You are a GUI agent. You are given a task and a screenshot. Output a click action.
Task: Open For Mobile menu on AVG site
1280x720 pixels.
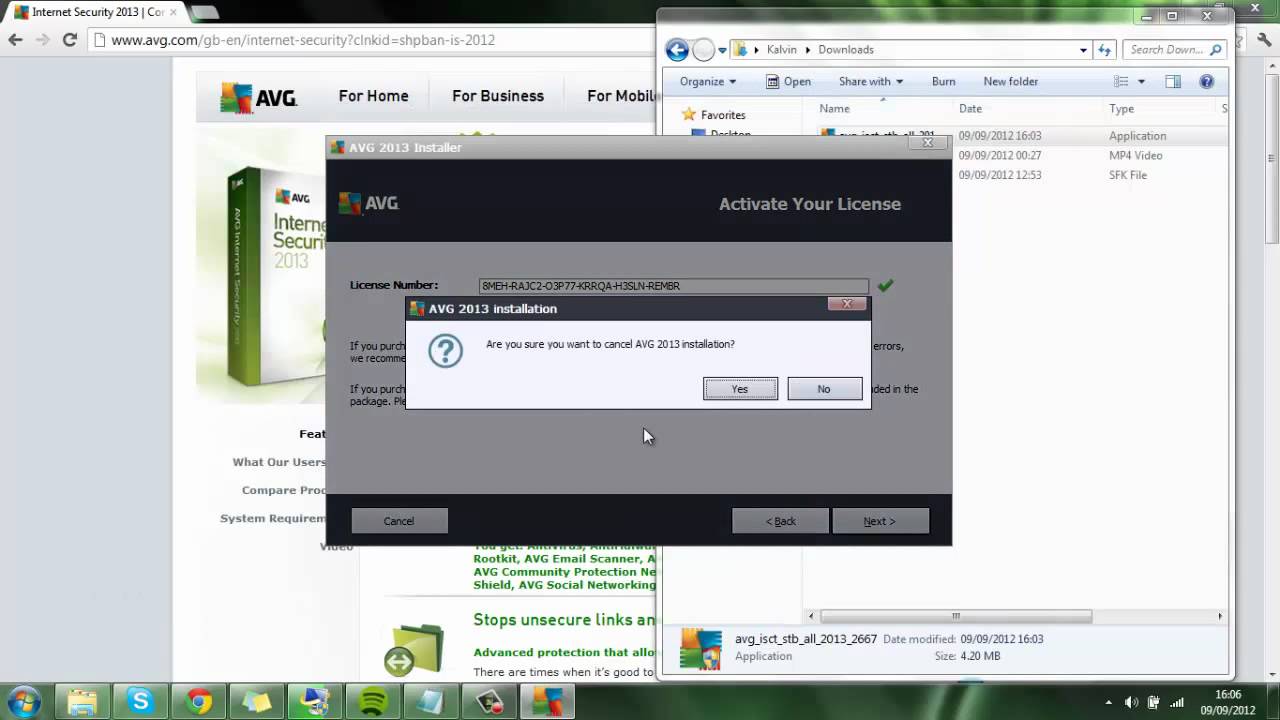click(622, 96)
